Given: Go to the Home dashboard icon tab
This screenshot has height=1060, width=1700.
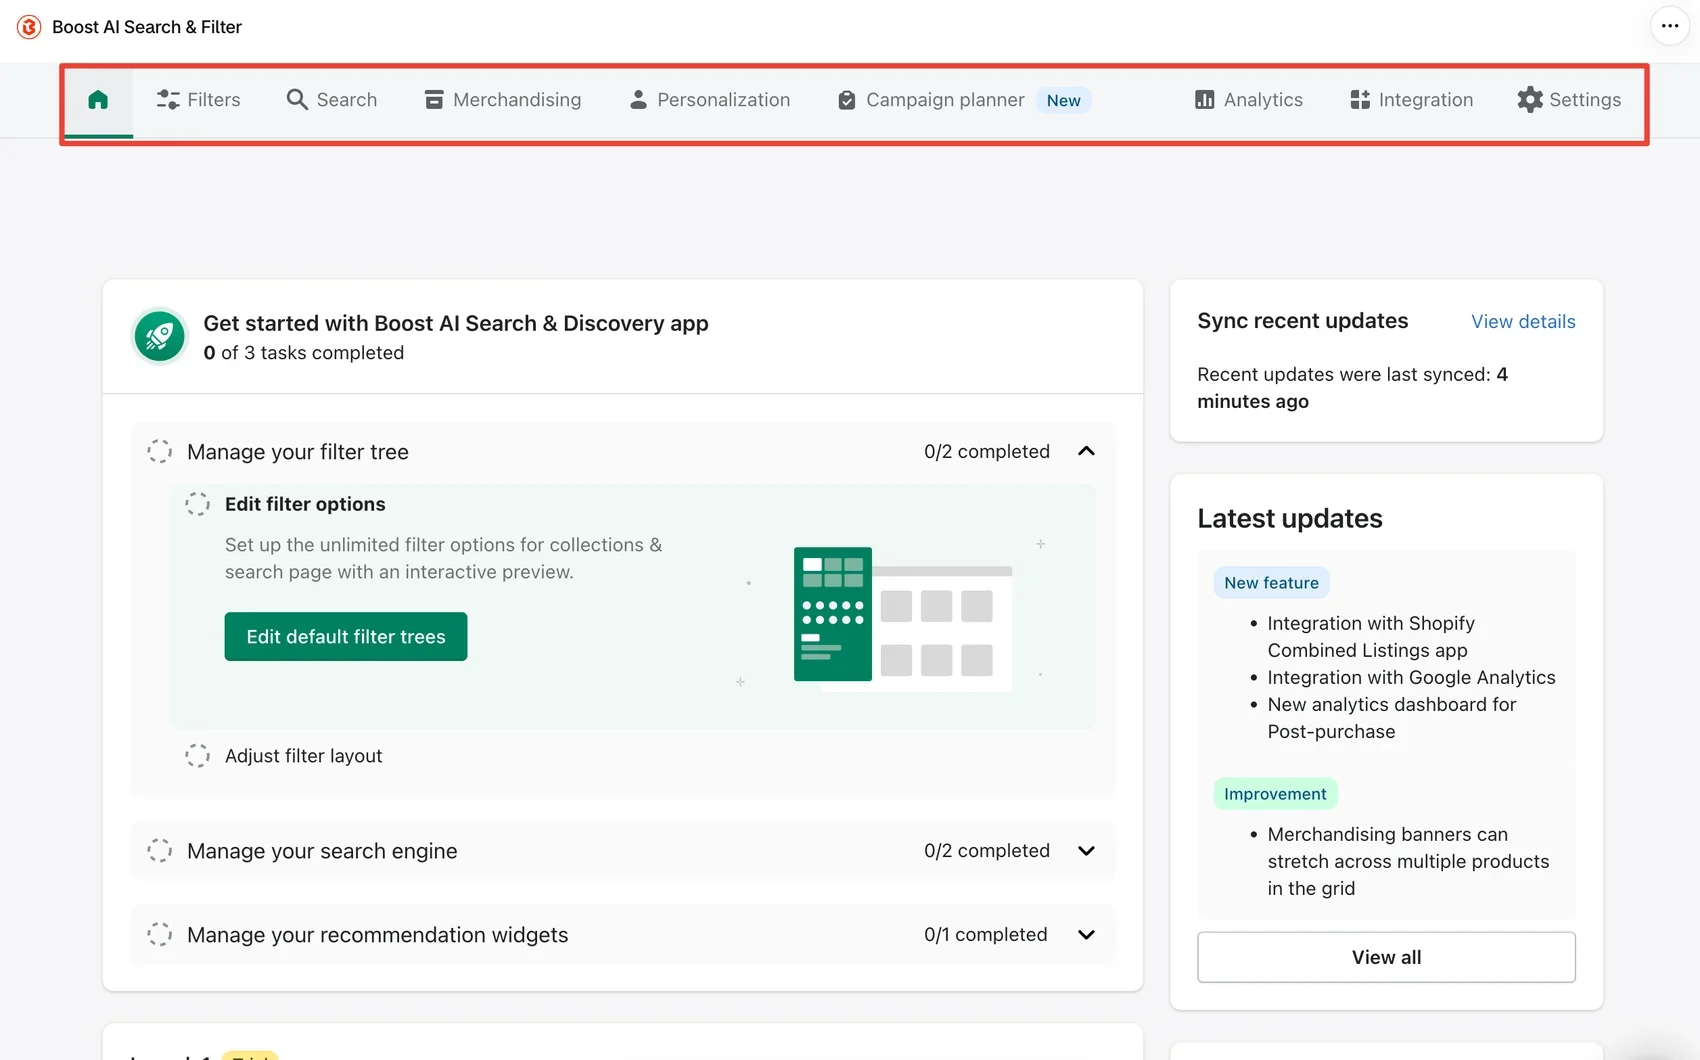Looking at the screenshot, I should (98, 100).
